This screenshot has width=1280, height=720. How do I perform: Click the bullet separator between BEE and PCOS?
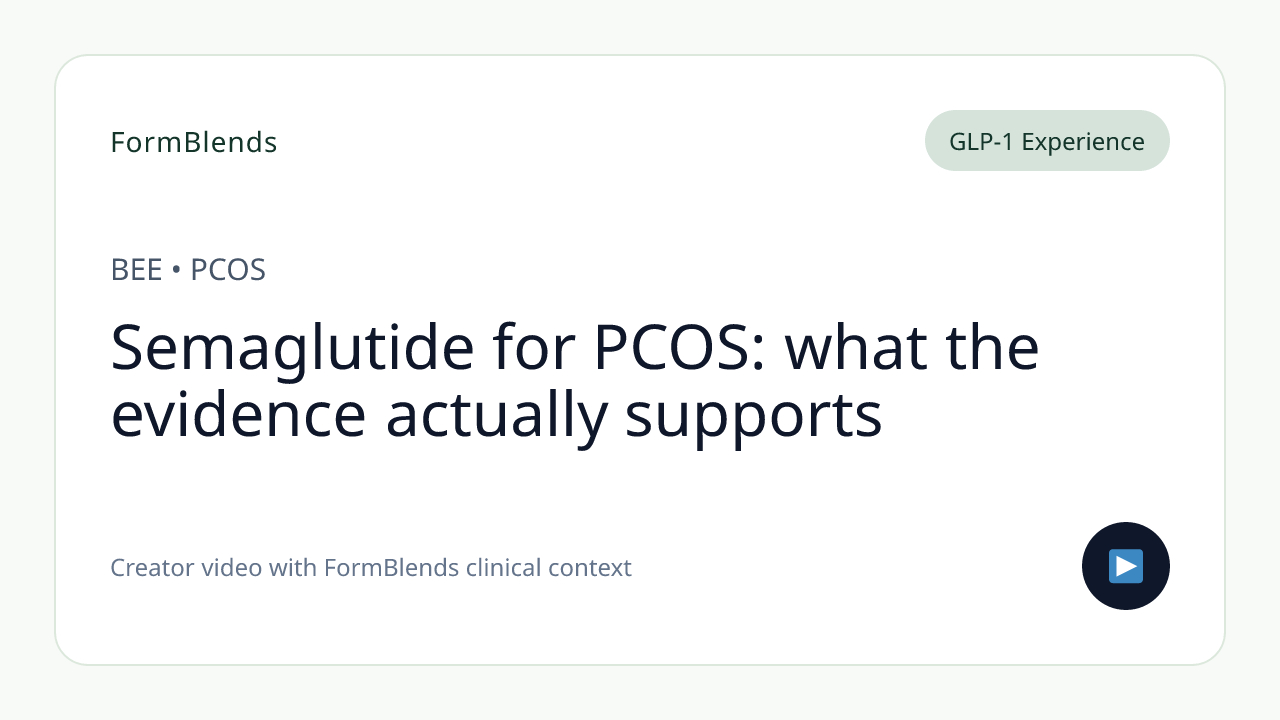(x=176, y=271)
